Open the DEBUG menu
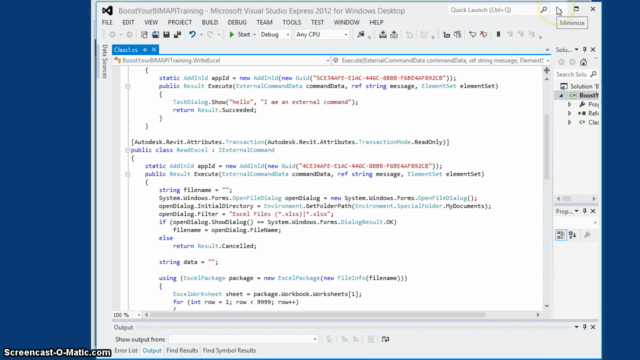This screenshot has width=640, height=360. click(237, 22)
